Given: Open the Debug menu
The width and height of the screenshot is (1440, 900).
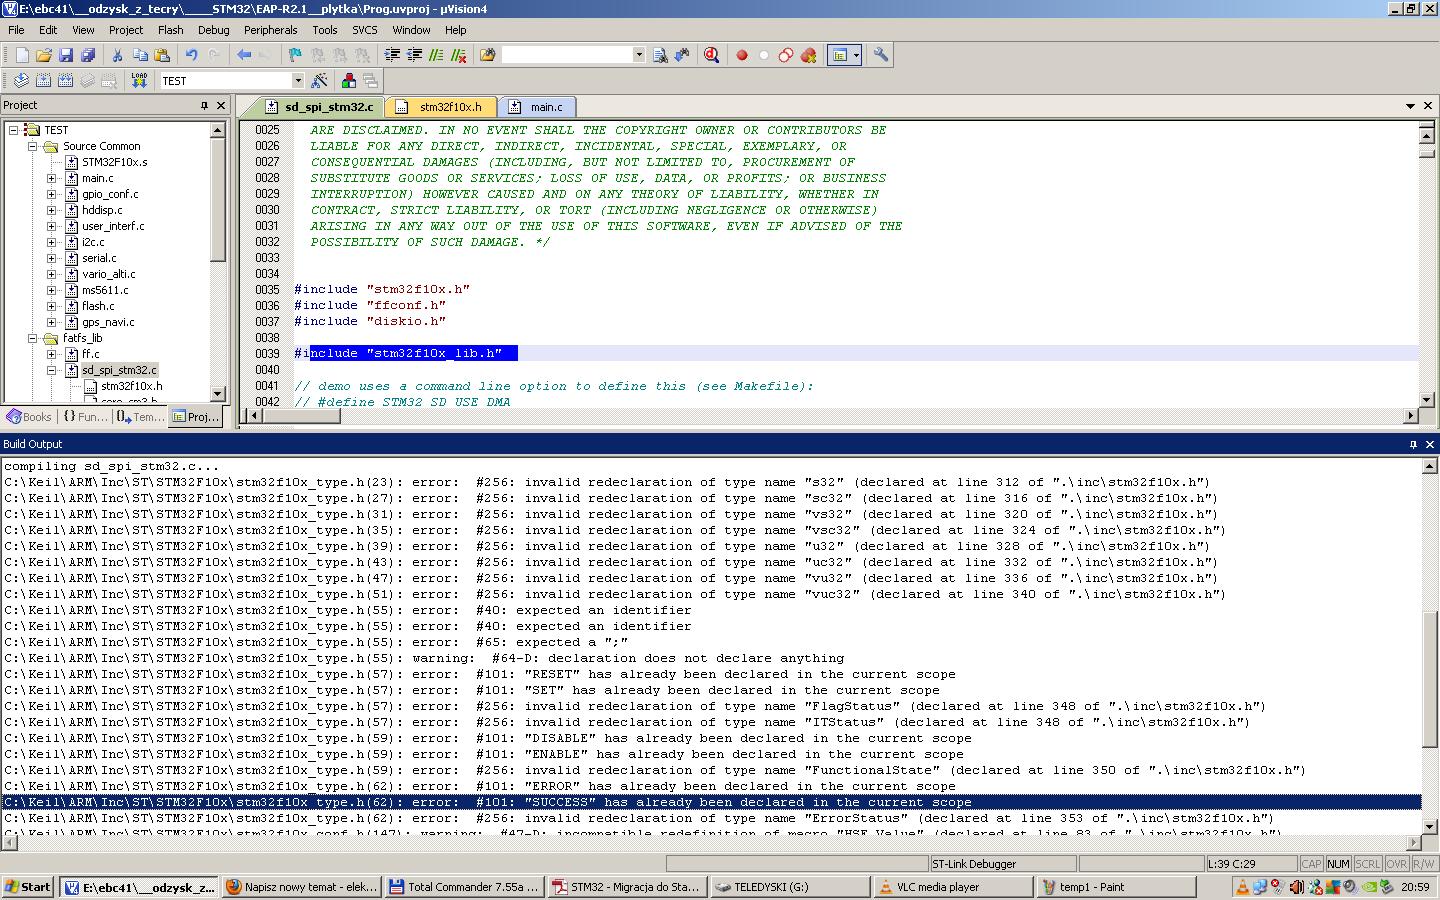Looking at the screenshot, I should pyautogui.click(x=214, y=30).
